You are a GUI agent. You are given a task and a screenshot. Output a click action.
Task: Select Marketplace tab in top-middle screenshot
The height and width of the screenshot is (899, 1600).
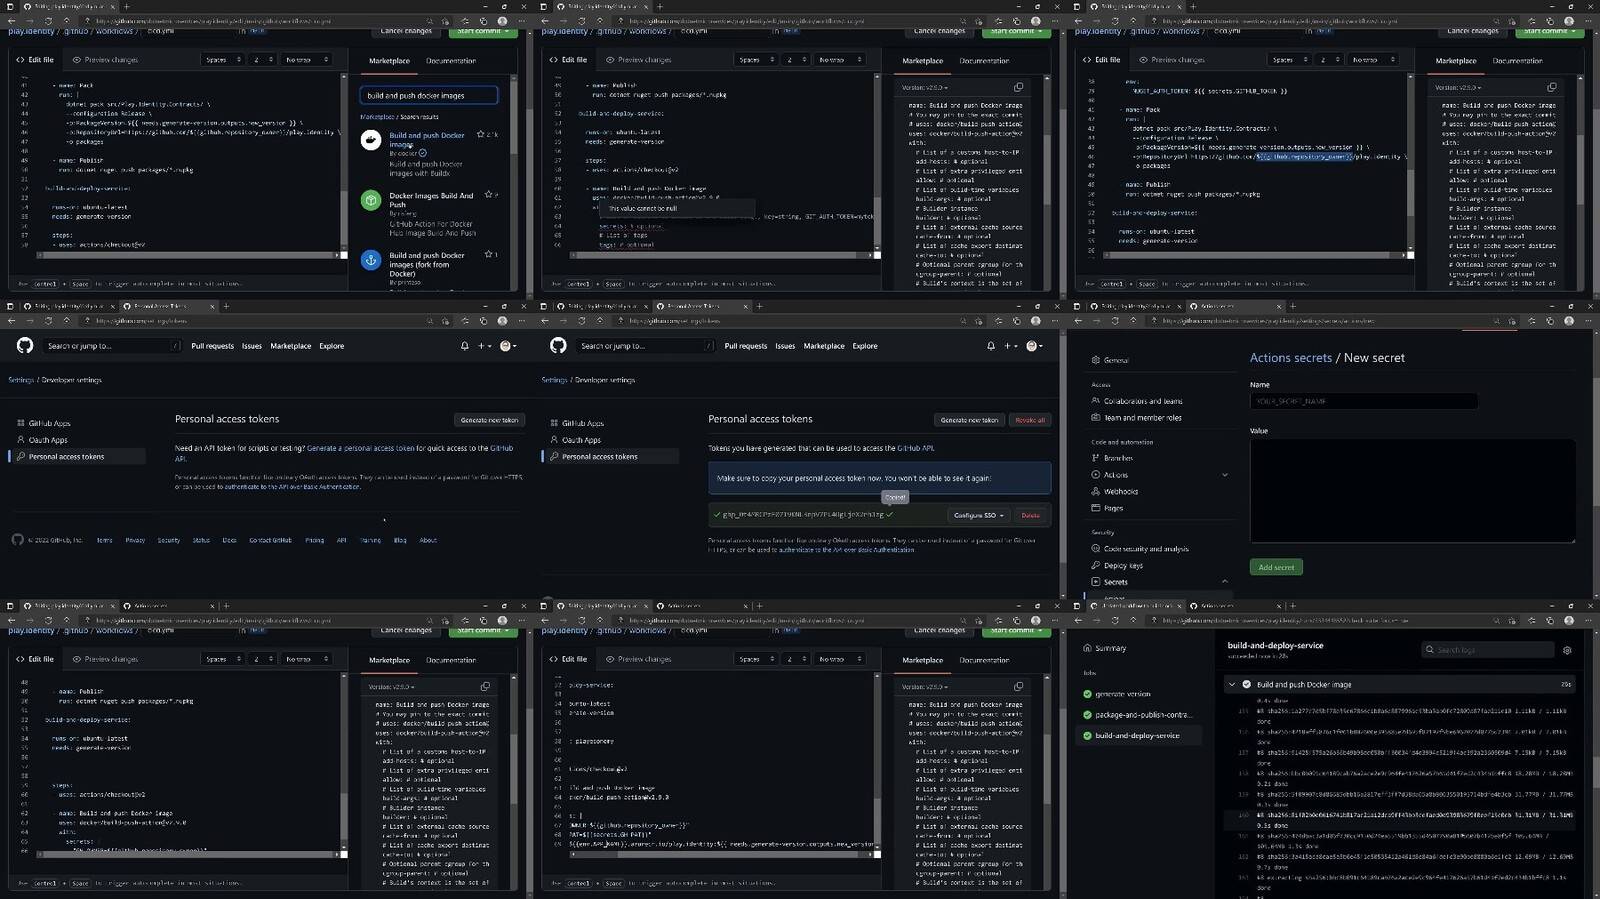[922, 61]
